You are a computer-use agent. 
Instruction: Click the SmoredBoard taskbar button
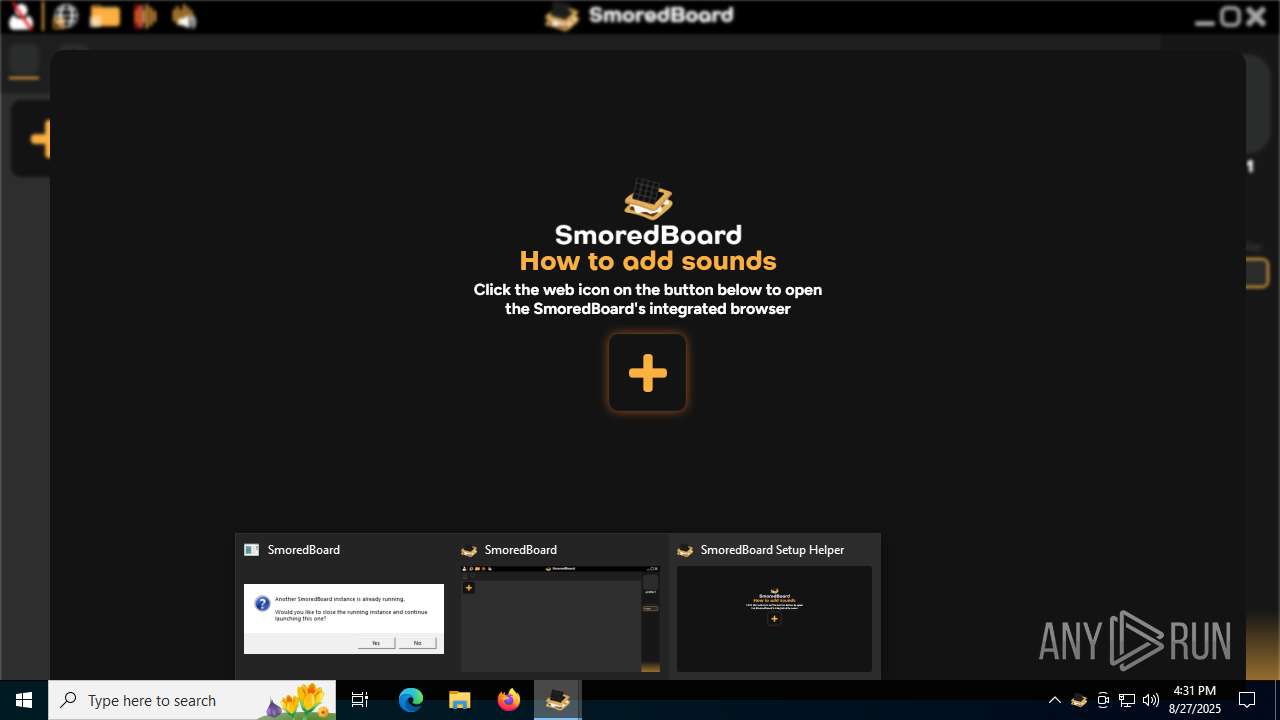point(557,700)
